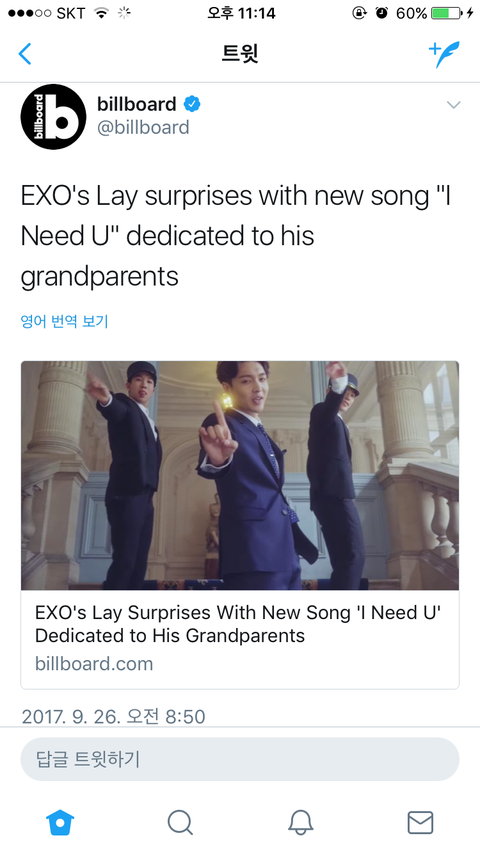Tap the billboard display name
This screenshot has width=480, height=854.
click(x=137, y=103)
